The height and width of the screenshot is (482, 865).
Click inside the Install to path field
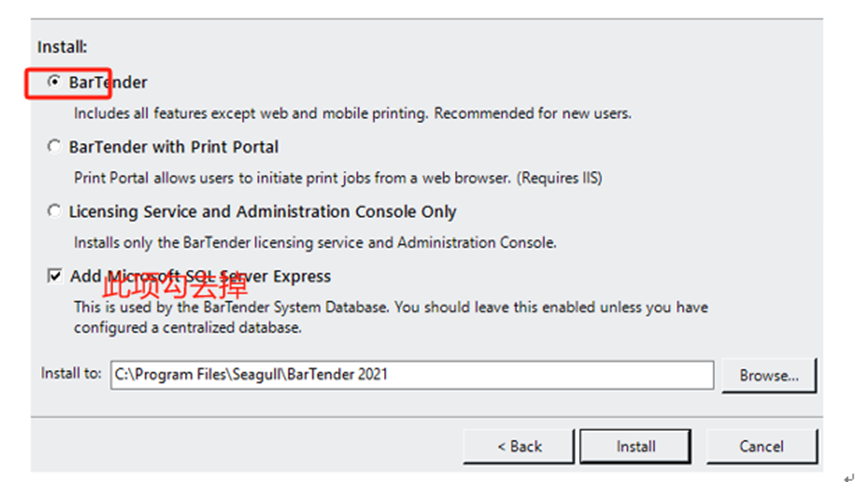411,375
